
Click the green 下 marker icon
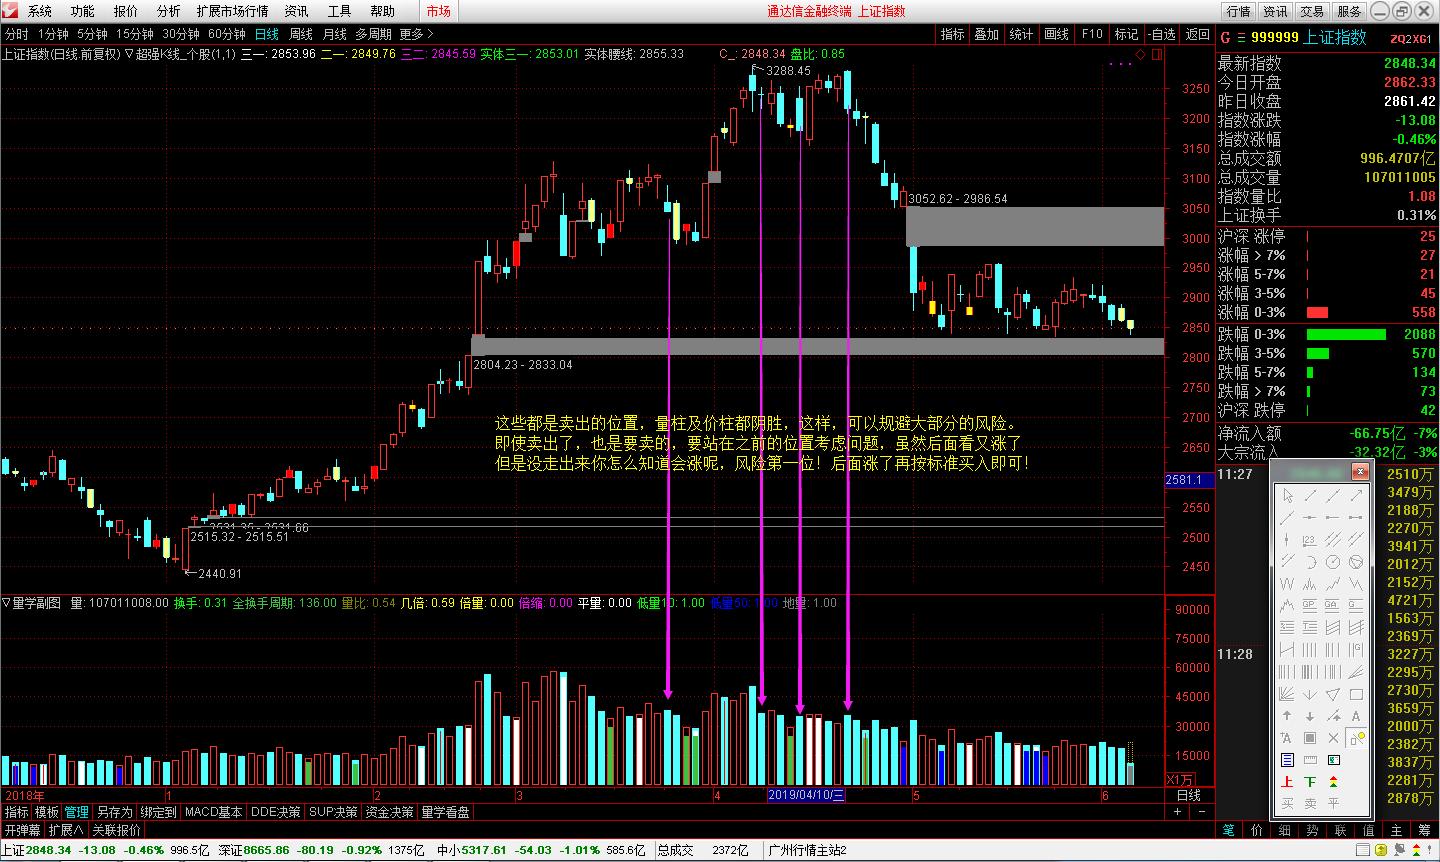pyautogui.click(x=1310, y=782)
